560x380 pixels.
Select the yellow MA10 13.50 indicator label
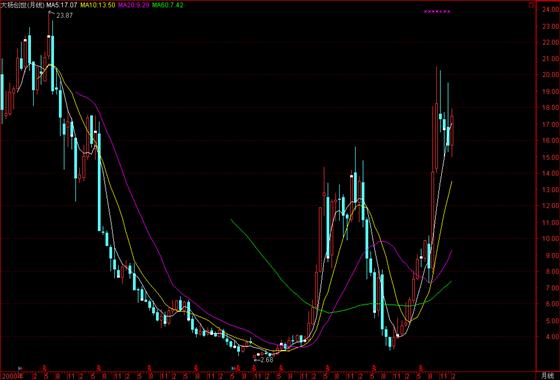98,5
